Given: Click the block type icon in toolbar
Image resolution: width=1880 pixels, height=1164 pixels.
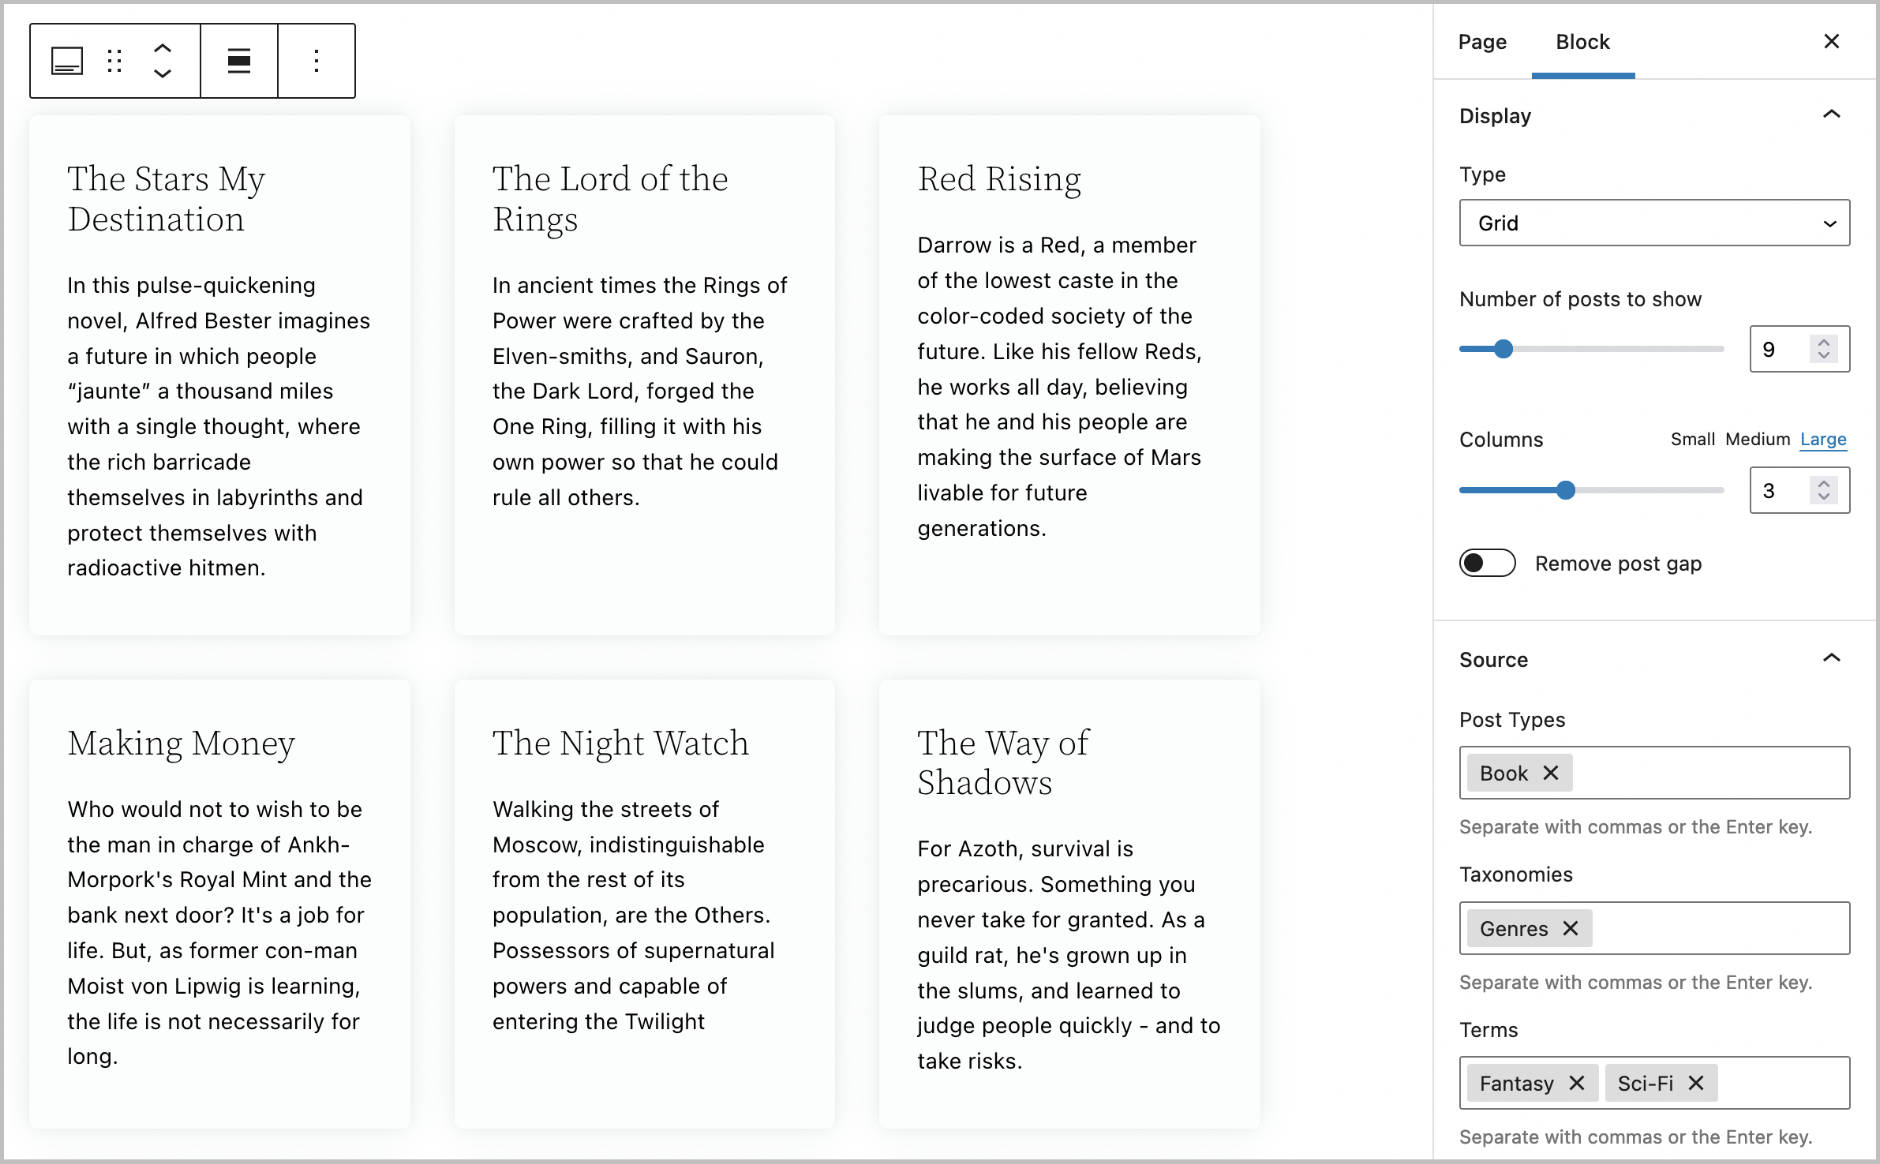Looking at the screenshot, I should (67, 61).
